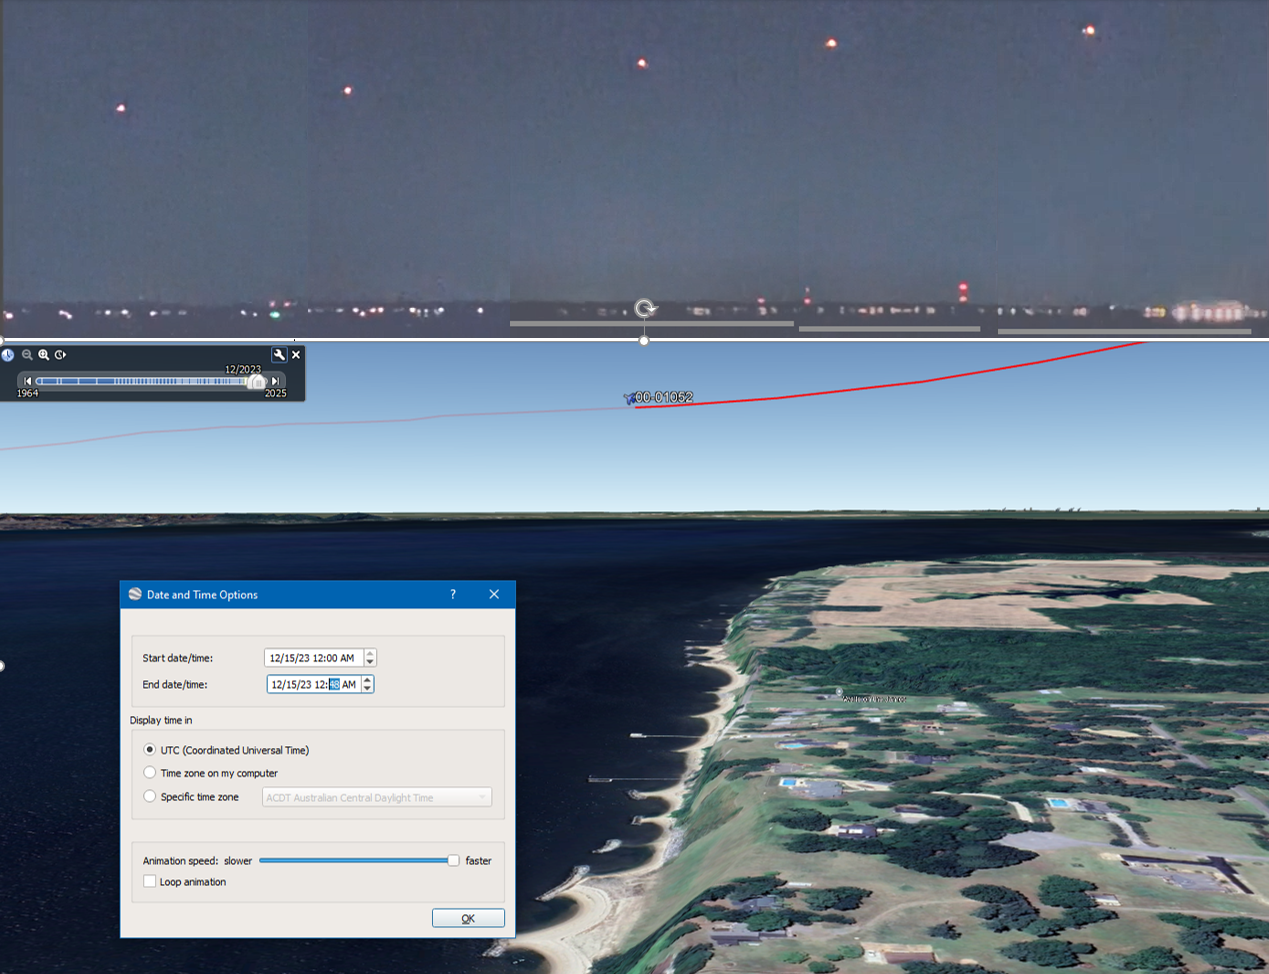Click the 12/2023 time slider thumb
This screenshot has width=1269, height=974.
click(x=258, y=382)
